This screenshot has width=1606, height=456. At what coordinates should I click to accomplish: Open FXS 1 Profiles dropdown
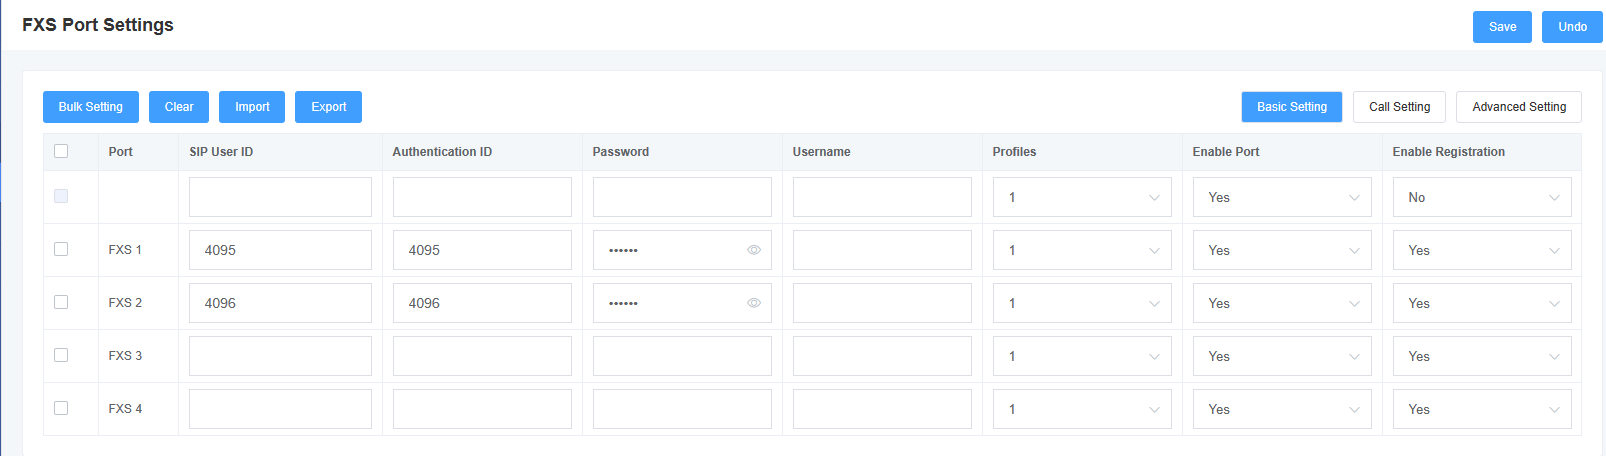pyautogui.click(x=1082, y=250)
